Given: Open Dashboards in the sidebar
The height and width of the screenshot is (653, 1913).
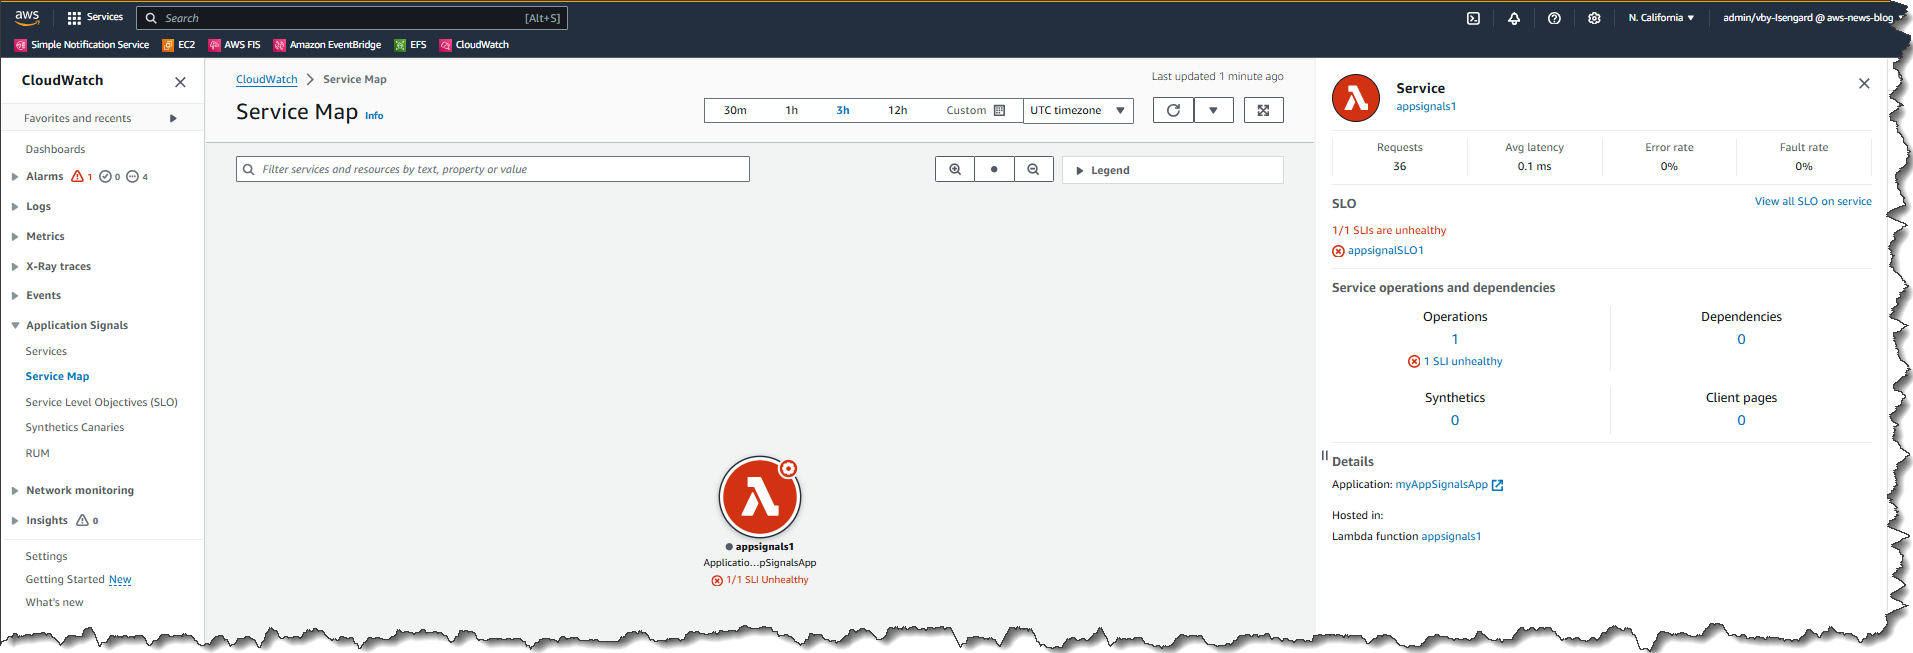Looking at the screenshot, I should (55, 149).
